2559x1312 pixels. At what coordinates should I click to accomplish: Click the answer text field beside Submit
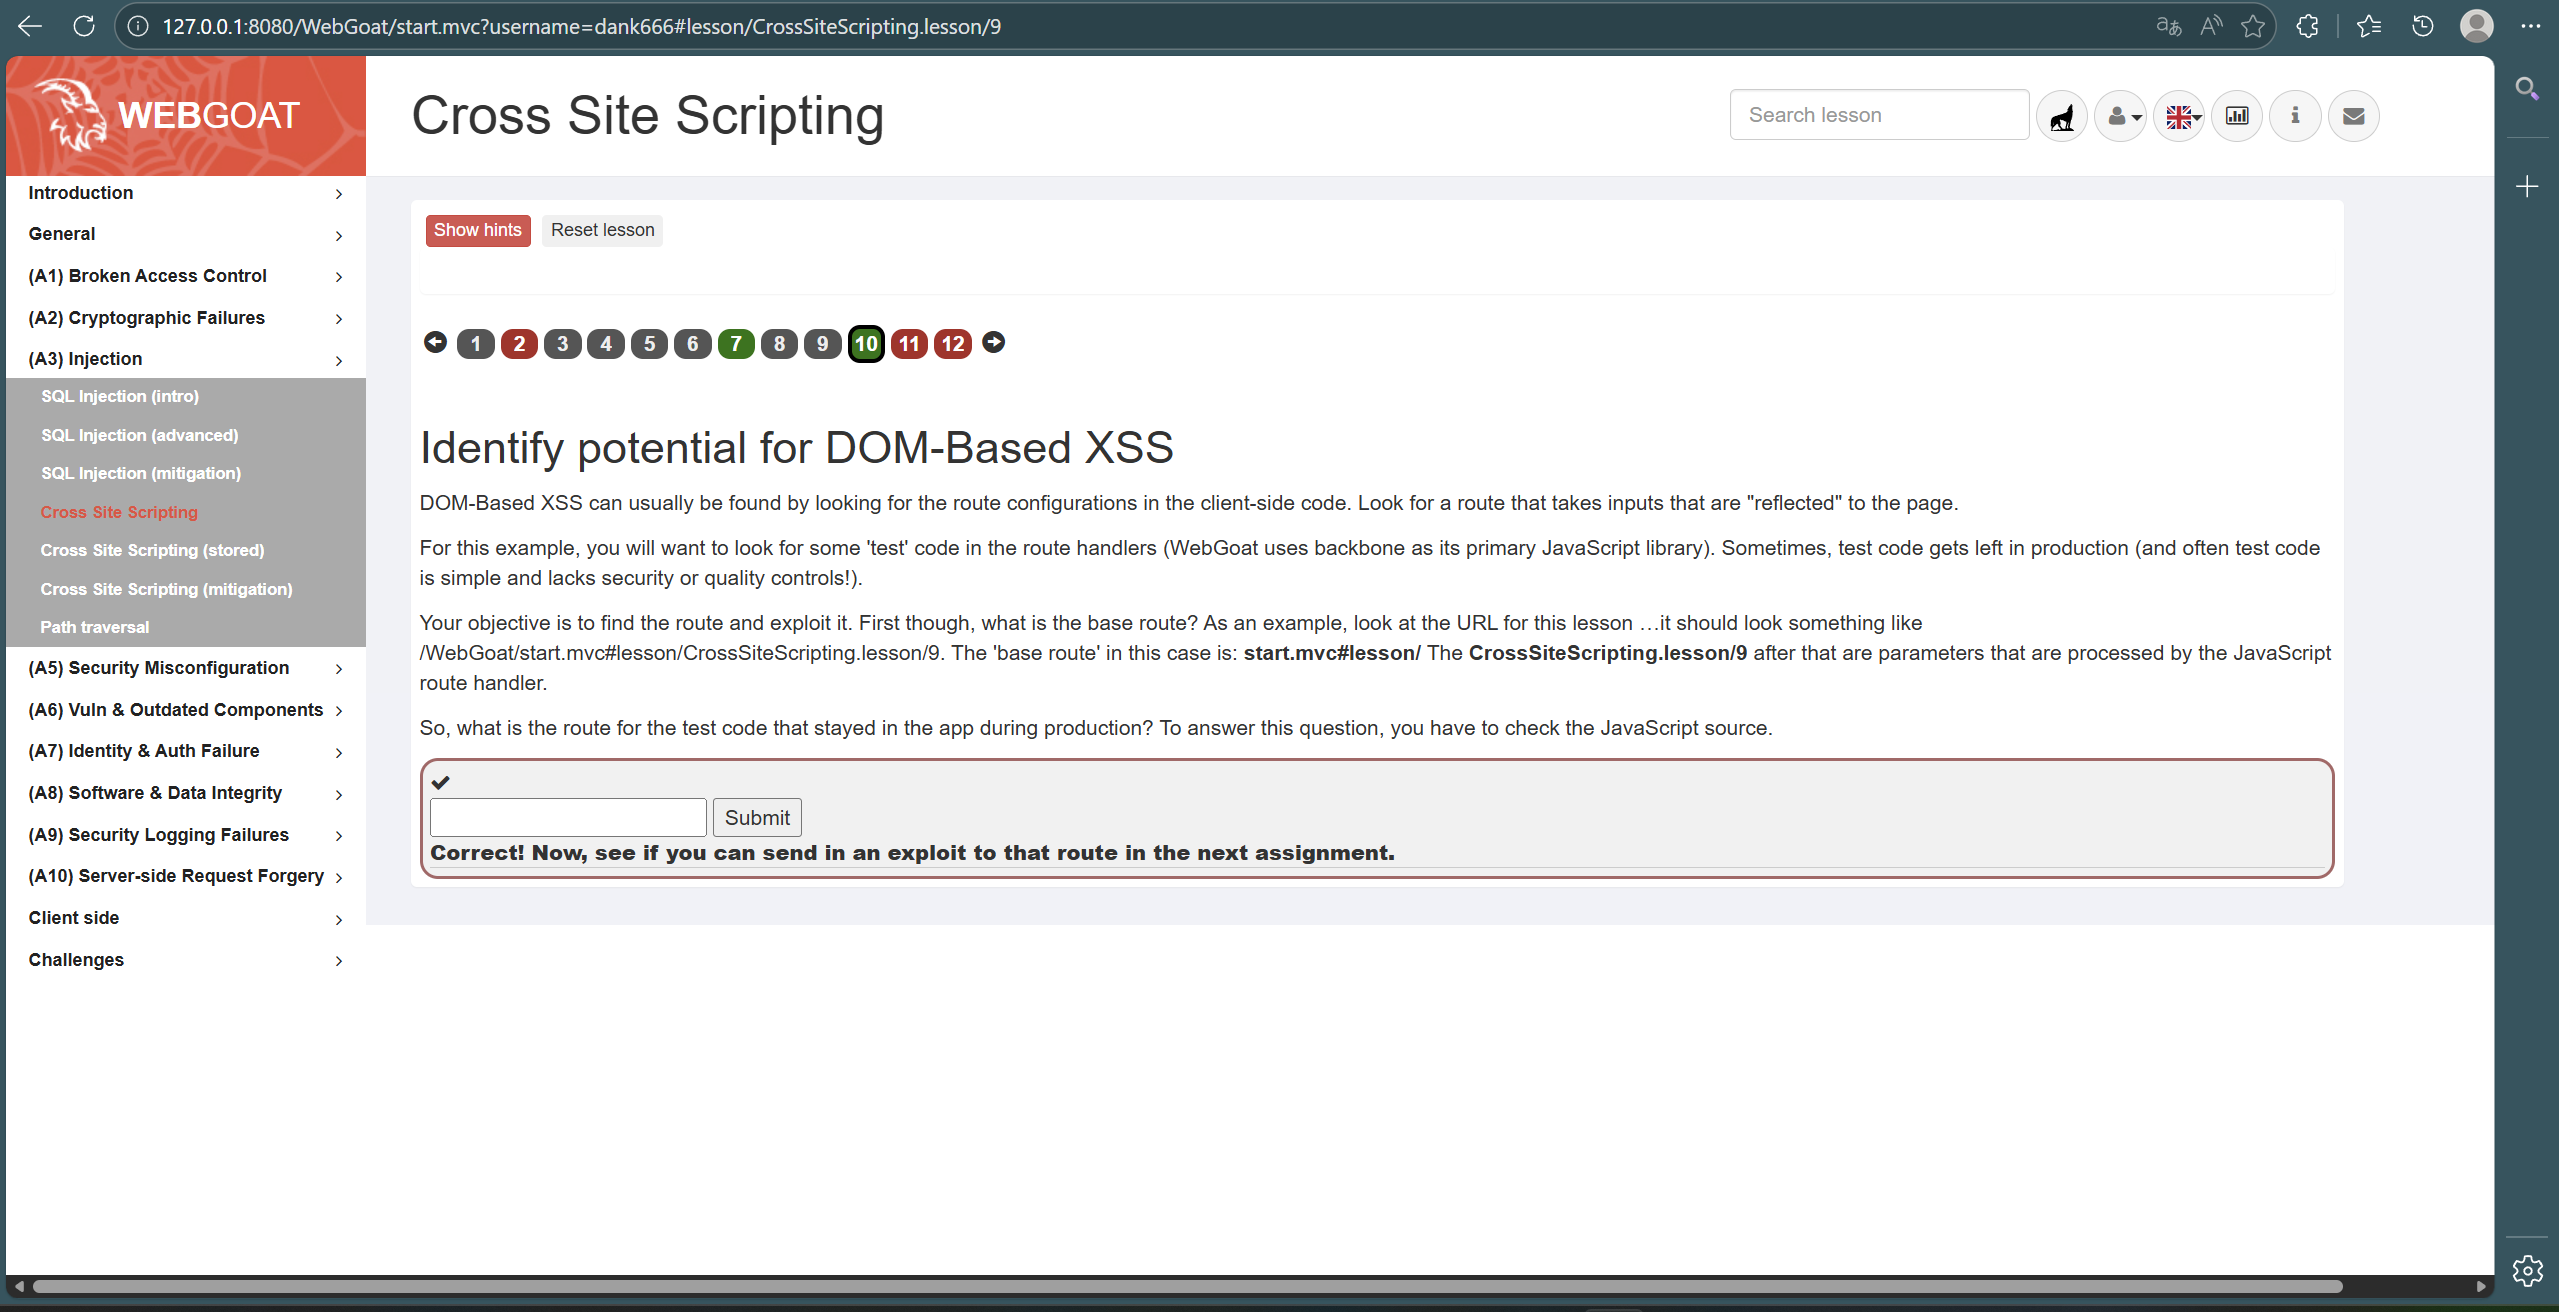[568, 817]
